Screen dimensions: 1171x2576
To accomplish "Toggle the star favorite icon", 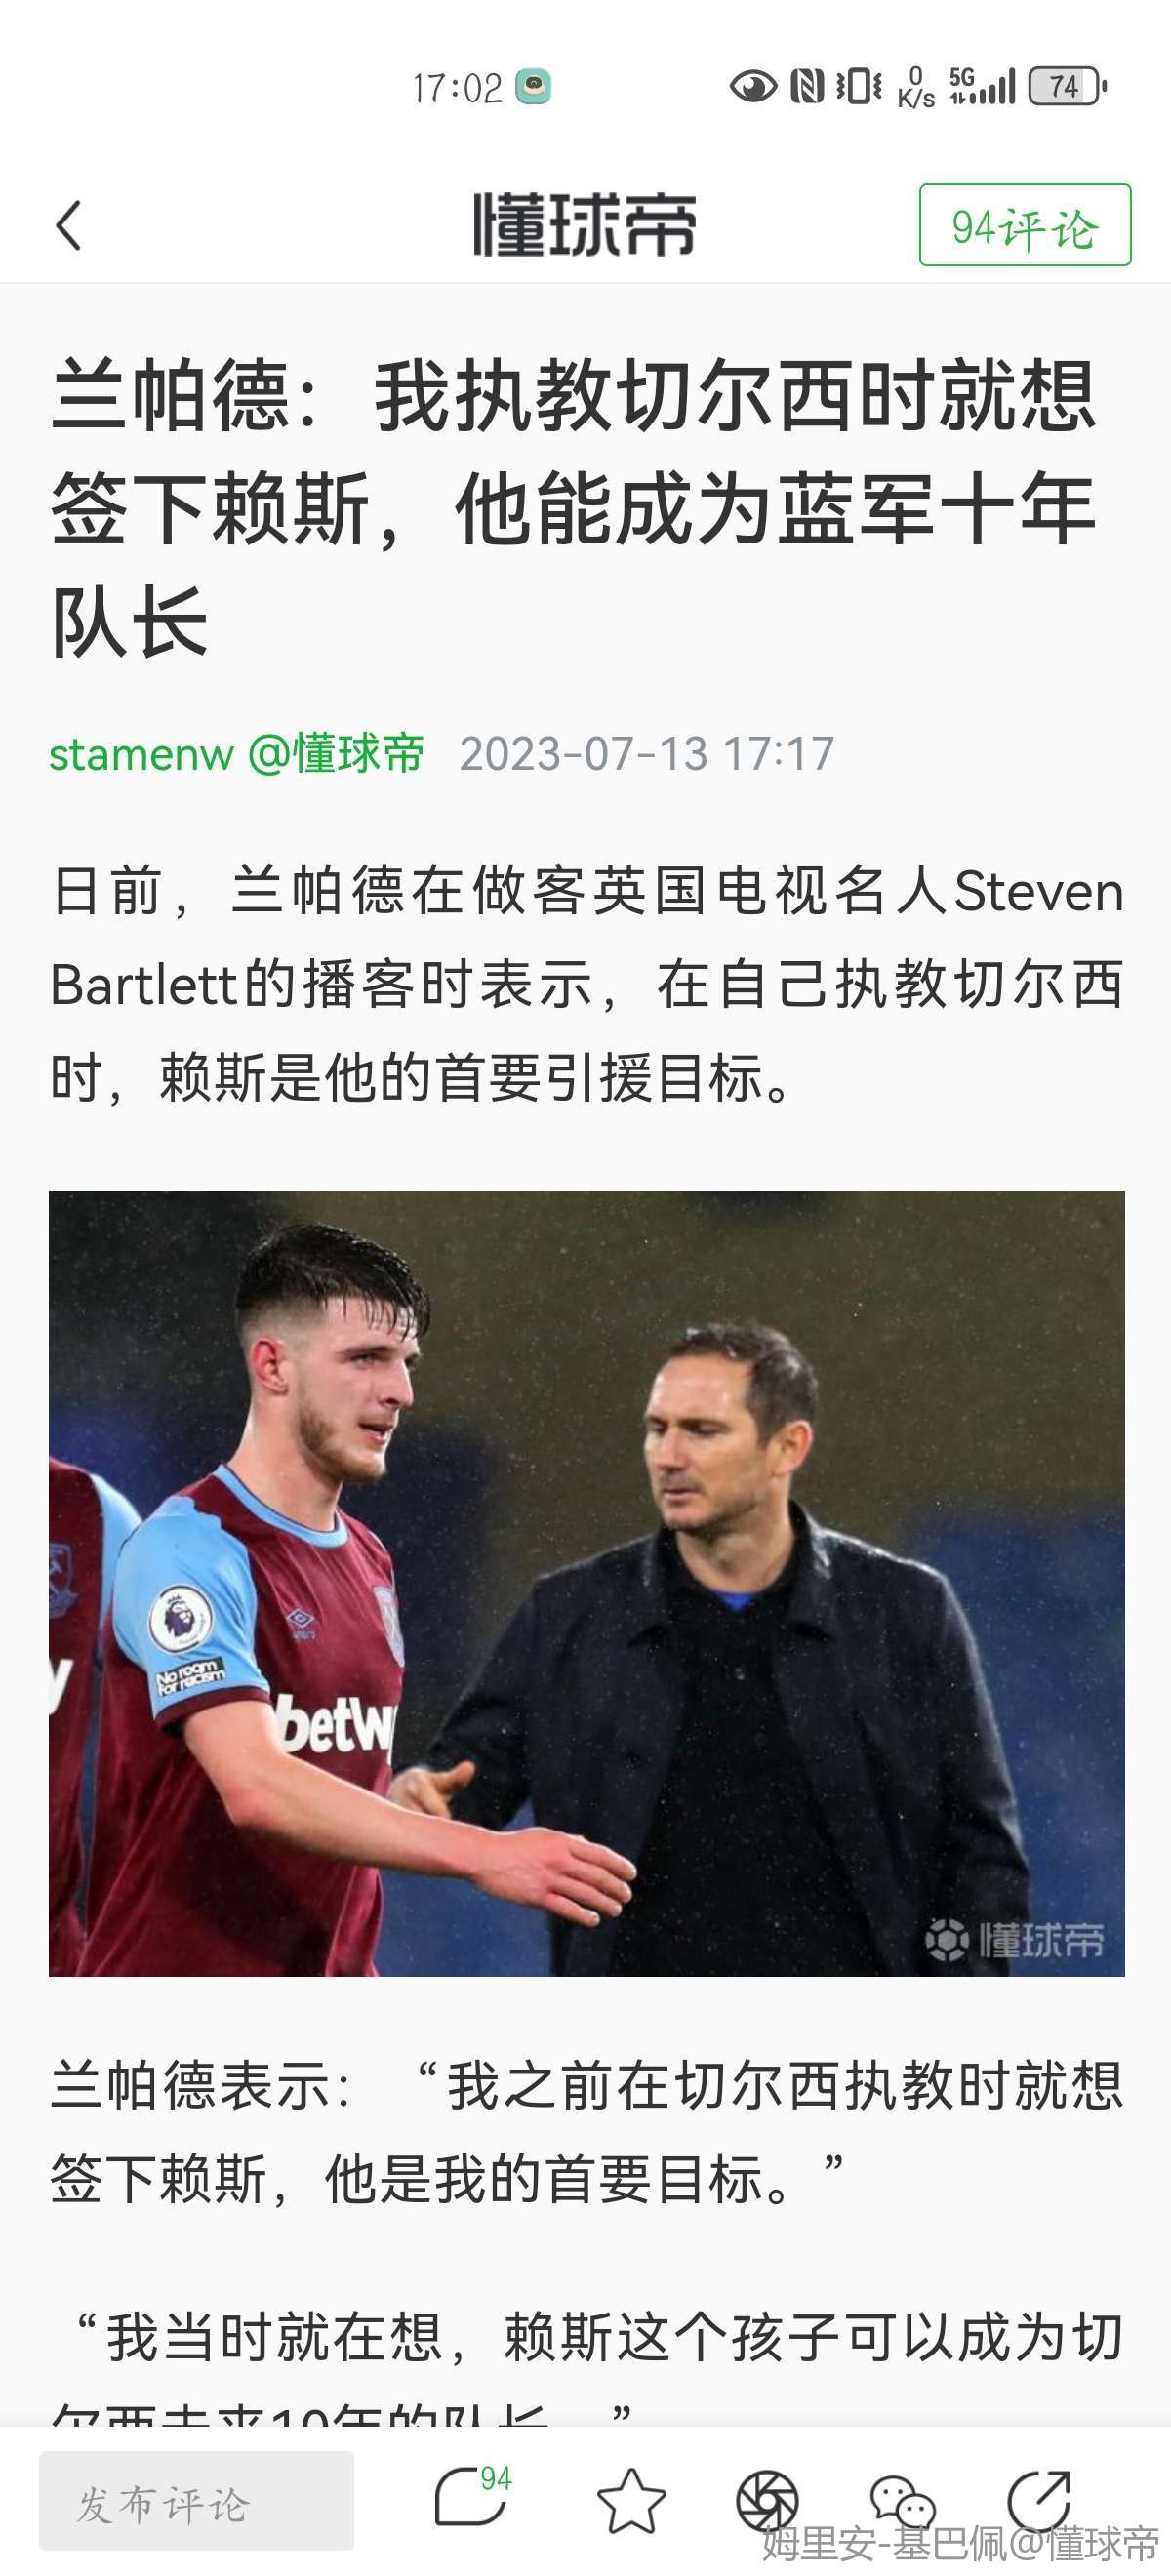I will 631,2500.
